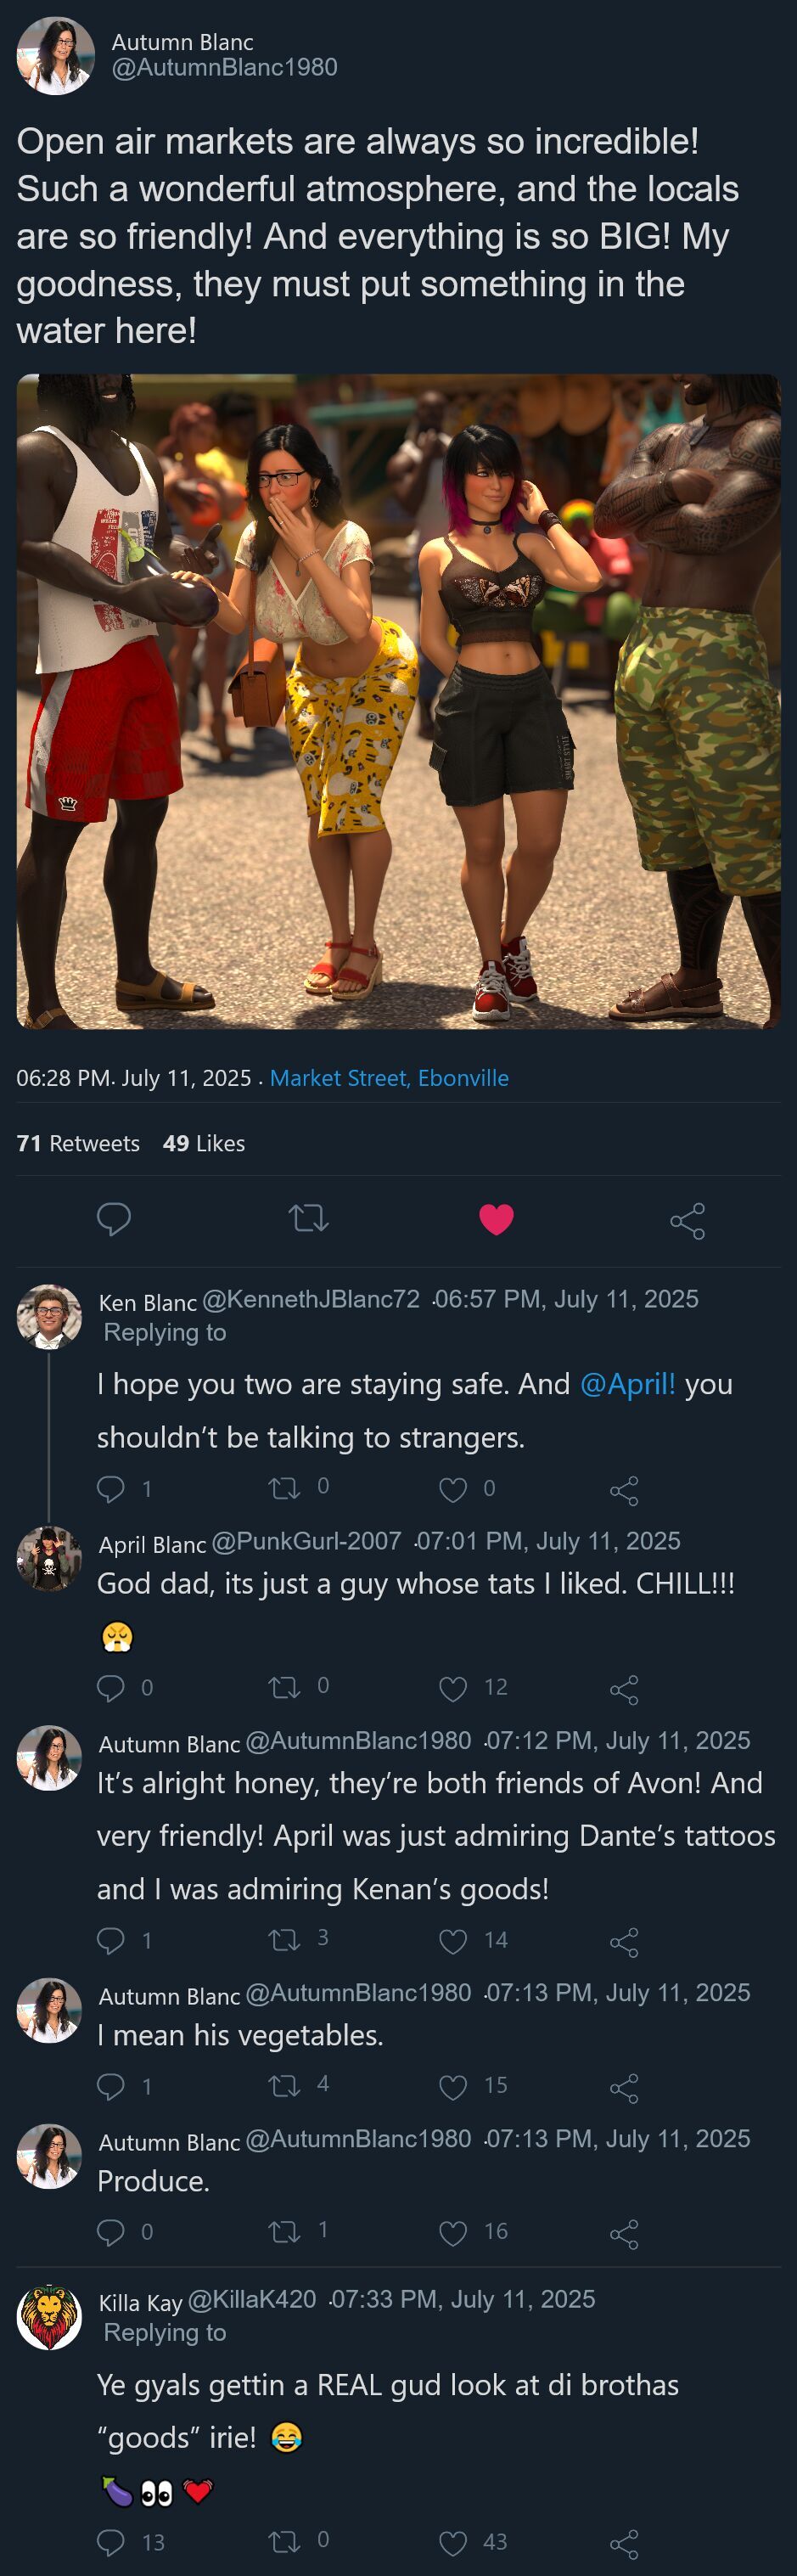Share the "Produce." reply
Screen dimensions: 797x2576
point(624,2233)
